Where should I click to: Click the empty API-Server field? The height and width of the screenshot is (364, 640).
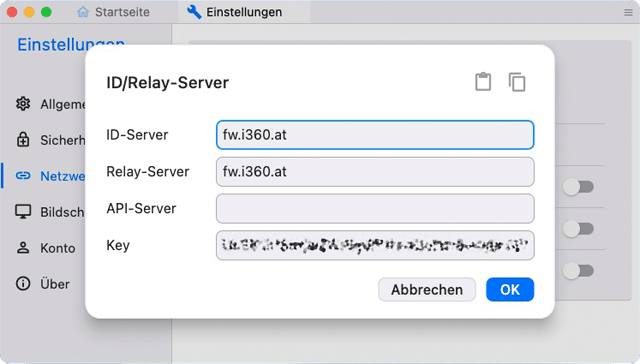[x=375, y=209]
